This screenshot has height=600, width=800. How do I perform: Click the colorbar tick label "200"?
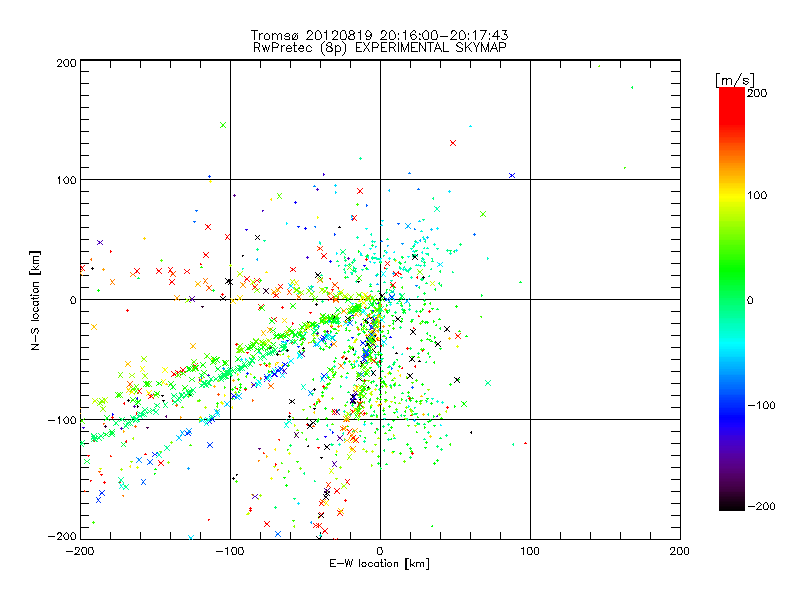point(757,93)
